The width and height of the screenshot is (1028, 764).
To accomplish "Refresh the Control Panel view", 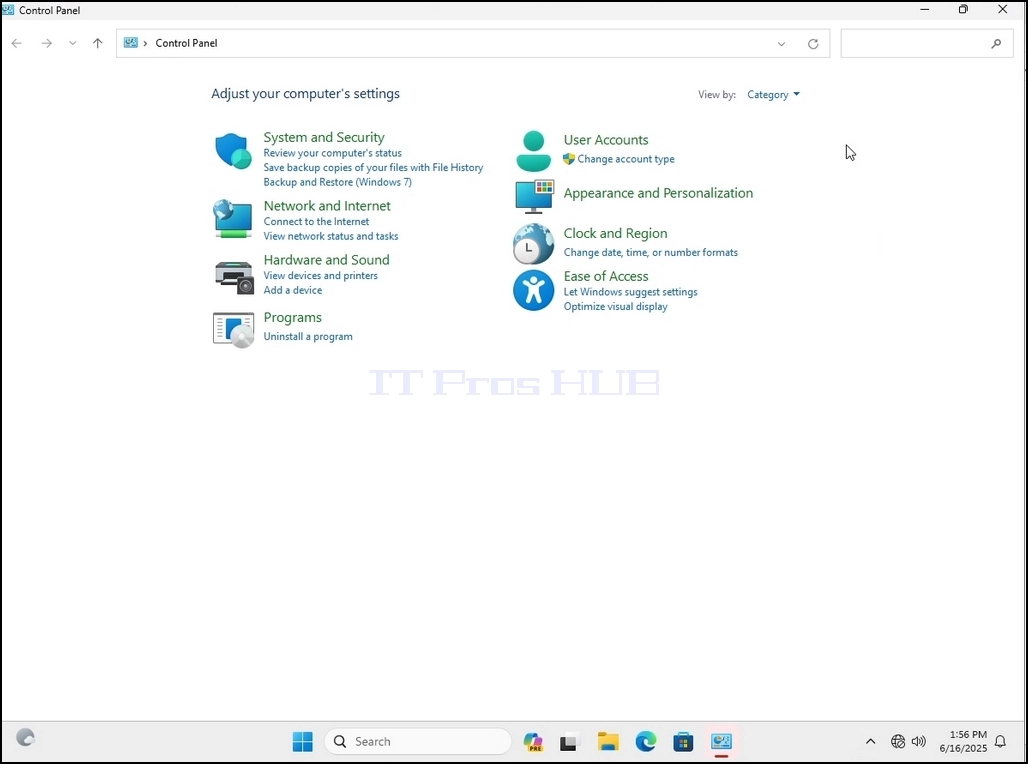I will 813,44.
